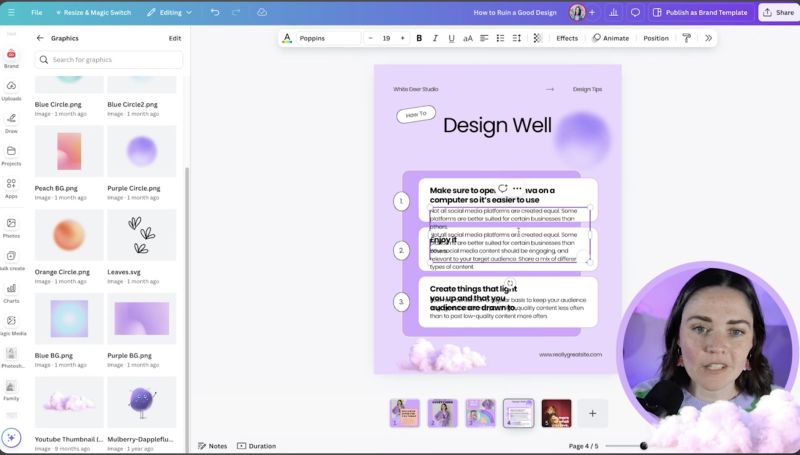The height and width of the screenshot is (455, 800).
Task: Open the Apps sidebar tab
Action: 11,188
